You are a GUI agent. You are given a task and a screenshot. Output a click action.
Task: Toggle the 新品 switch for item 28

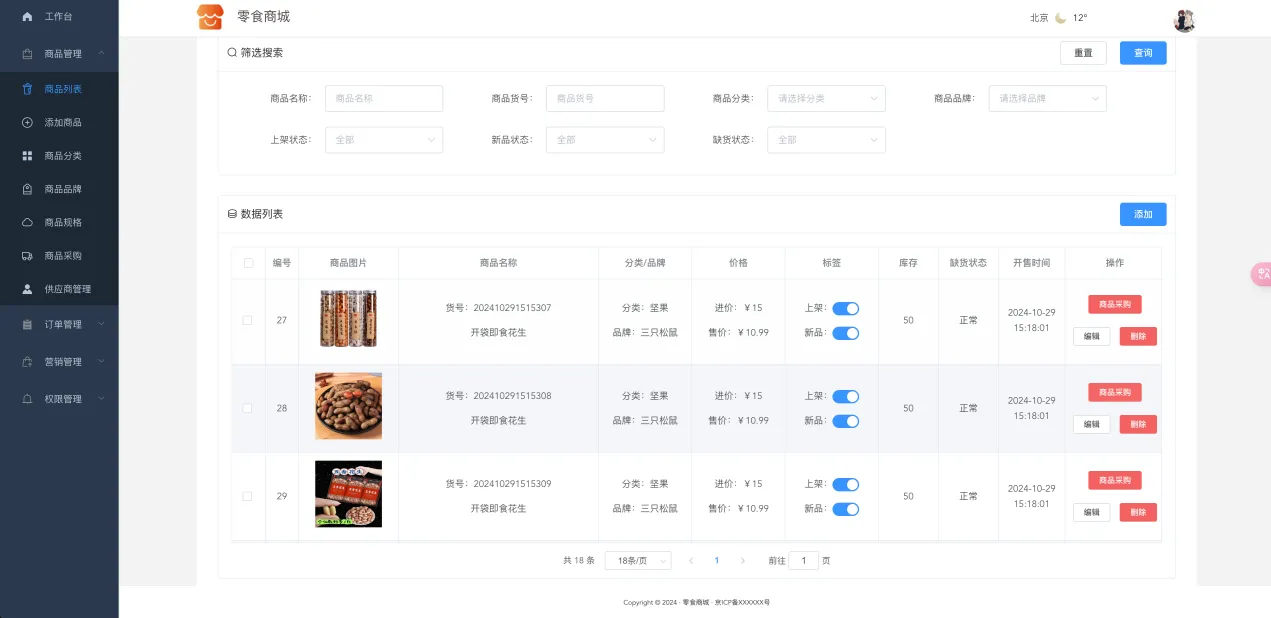click(845, 421)
